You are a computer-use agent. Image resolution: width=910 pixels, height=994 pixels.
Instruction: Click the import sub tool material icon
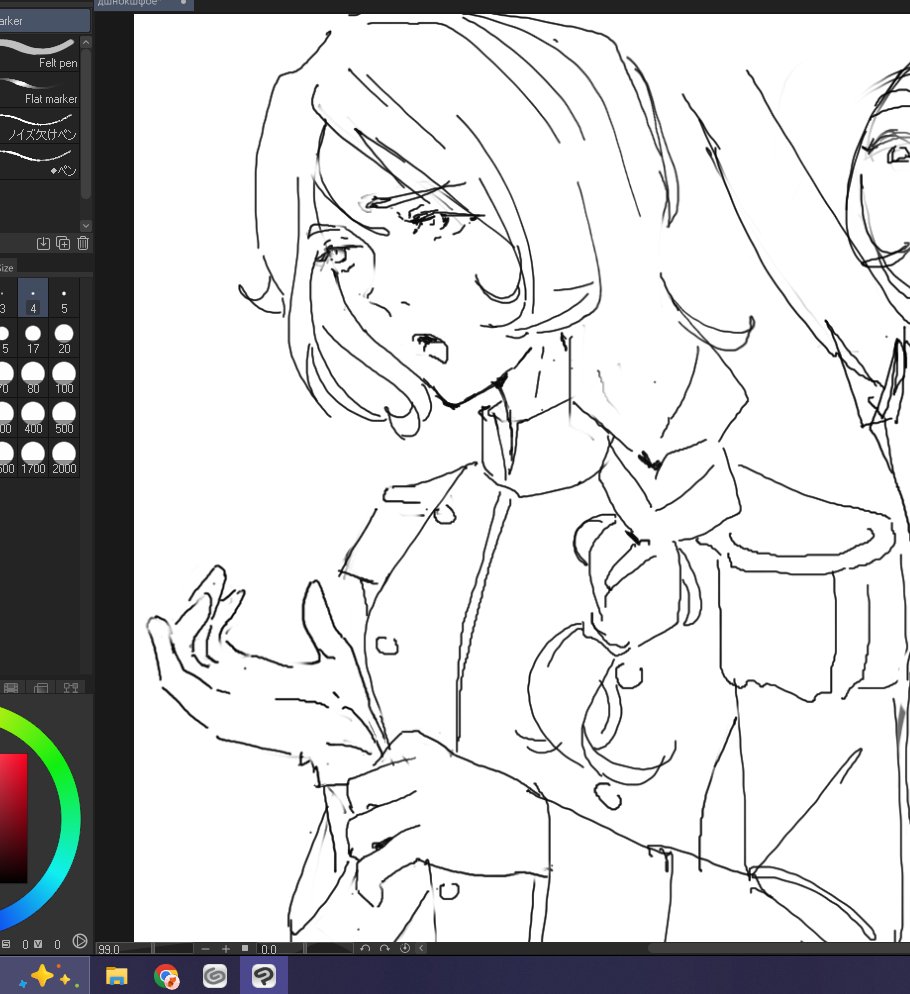pos(43,243)
